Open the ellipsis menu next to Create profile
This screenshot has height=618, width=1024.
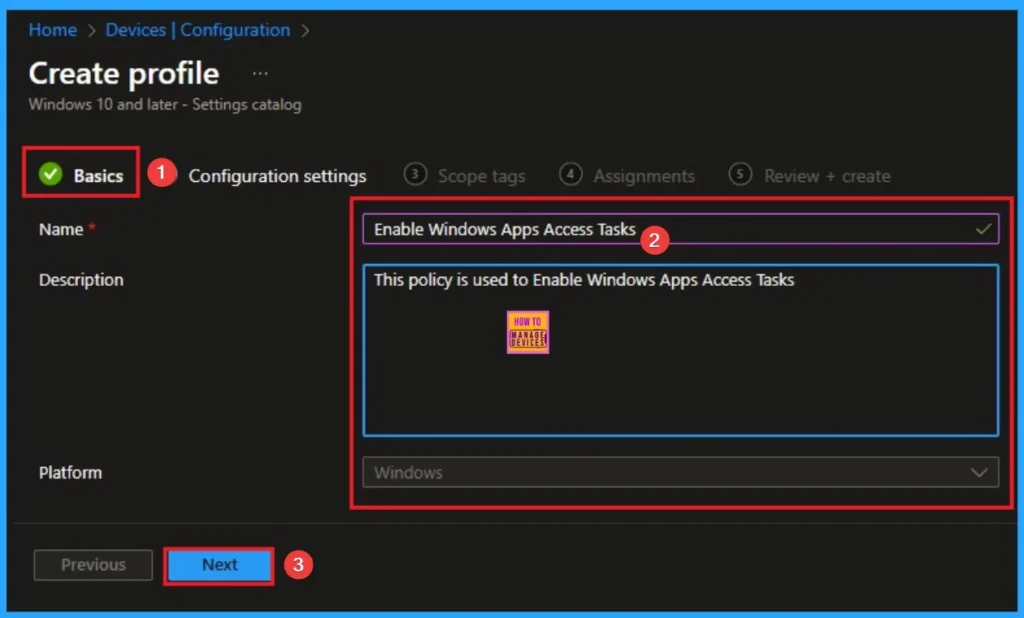tap(260, 74)
